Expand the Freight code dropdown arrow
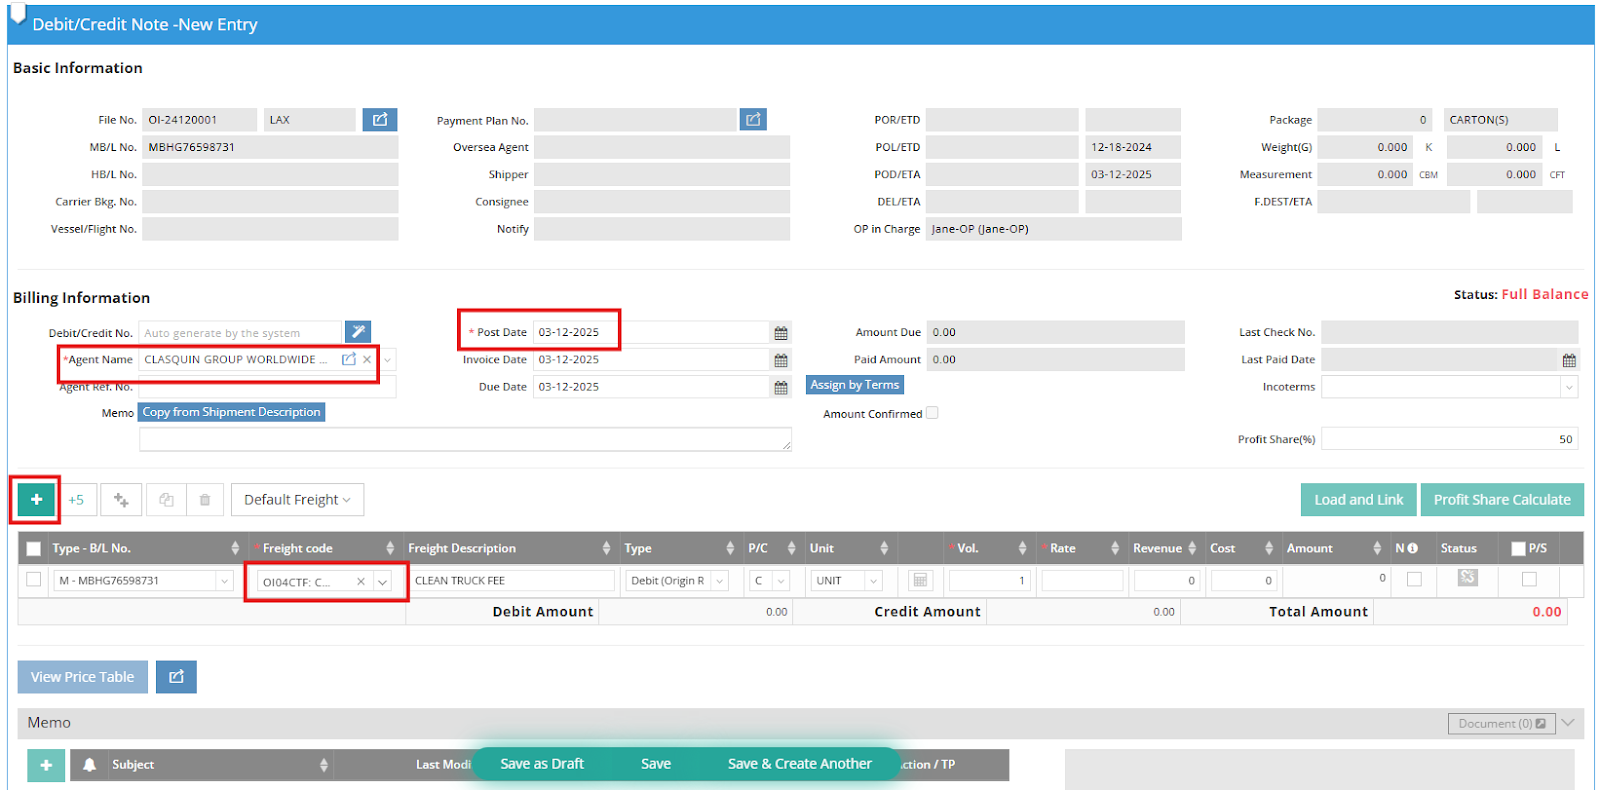This screenshot has height=790, width=1600. (x=383, y=582)
